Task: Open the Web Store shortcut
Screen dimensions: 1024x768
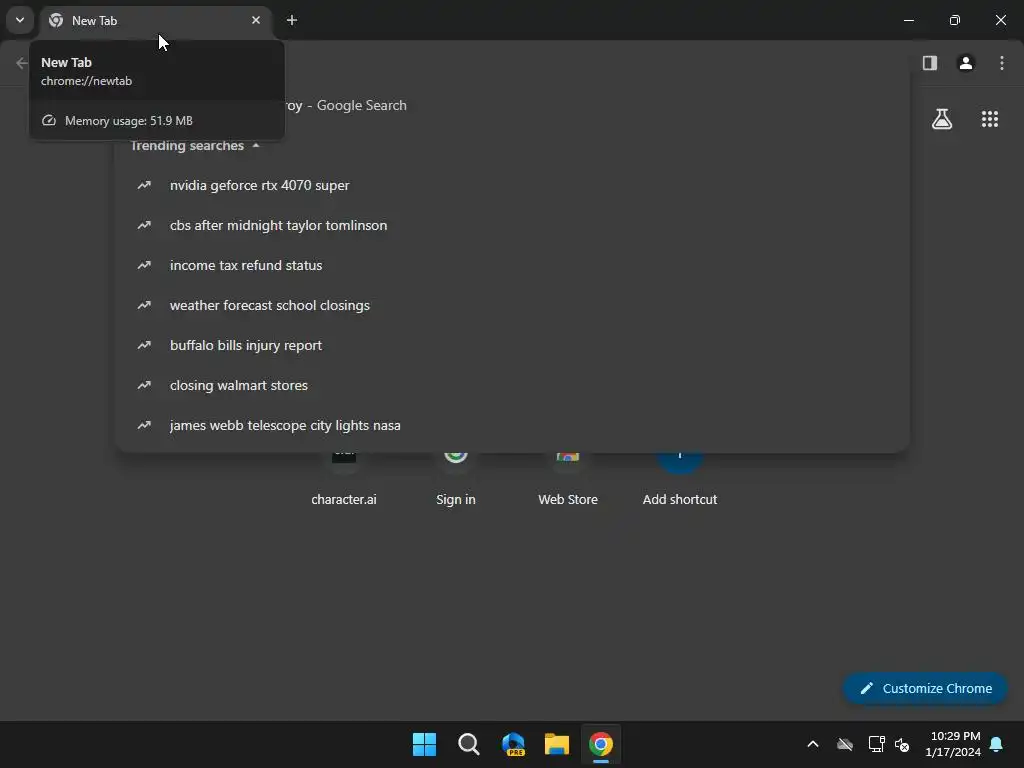Action: [x=568, y=480]
